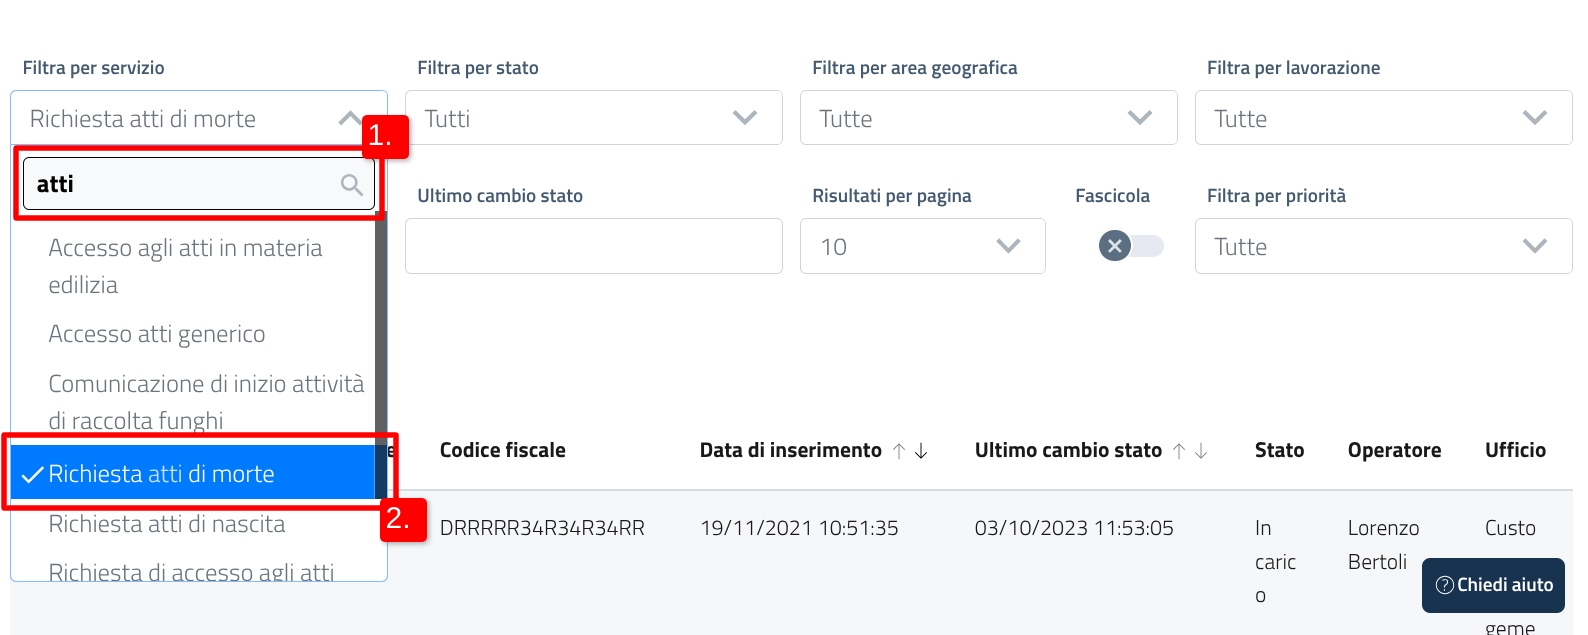Toggle the Fascicola switch
The image size is (1588, 635).
coord(1131,246)
